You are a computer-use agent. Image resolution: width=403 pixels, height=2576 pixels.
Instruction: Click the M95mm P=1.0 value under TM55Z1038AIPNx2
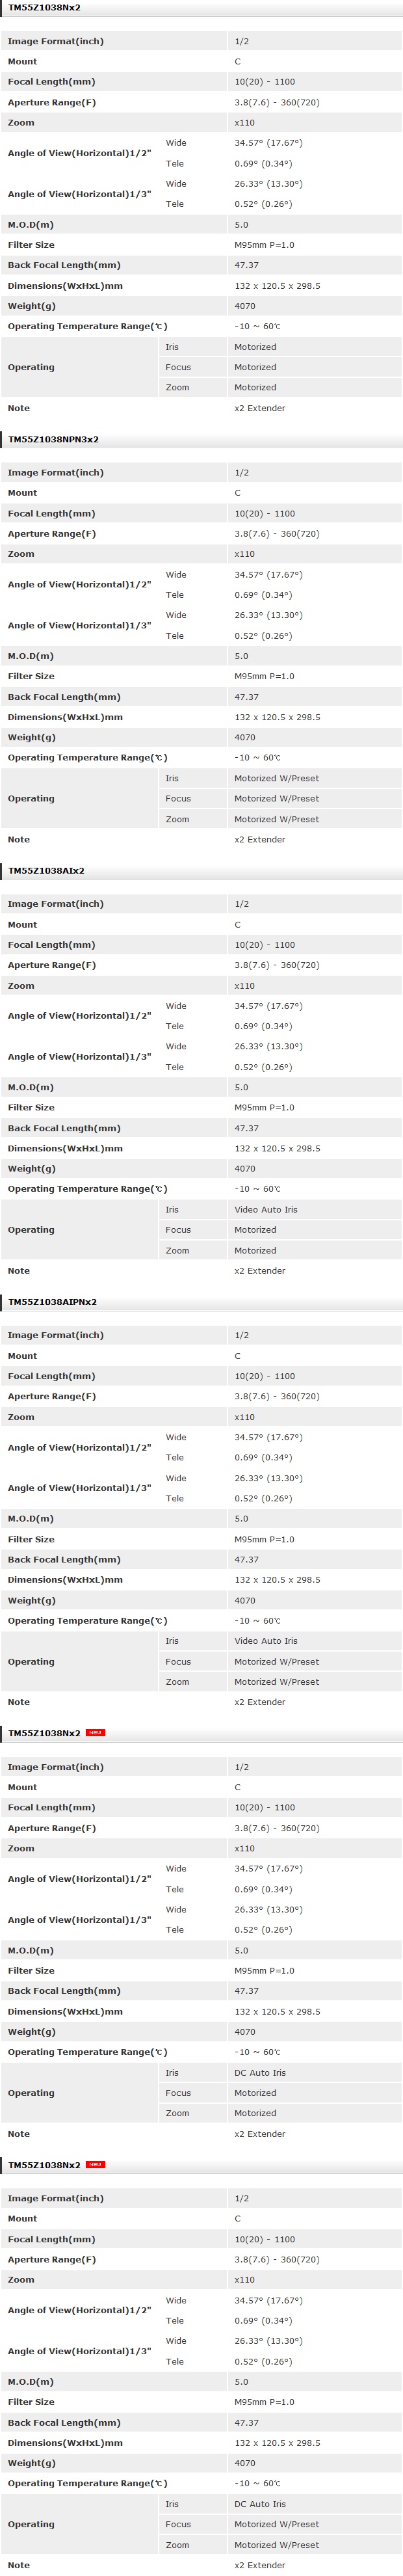tap(264, 1539)
